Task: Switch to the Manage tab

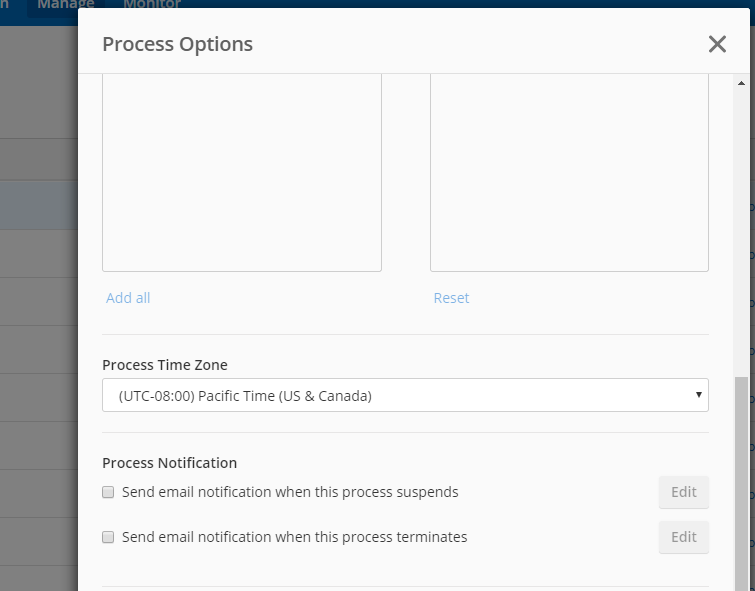Action: [65, 4]
